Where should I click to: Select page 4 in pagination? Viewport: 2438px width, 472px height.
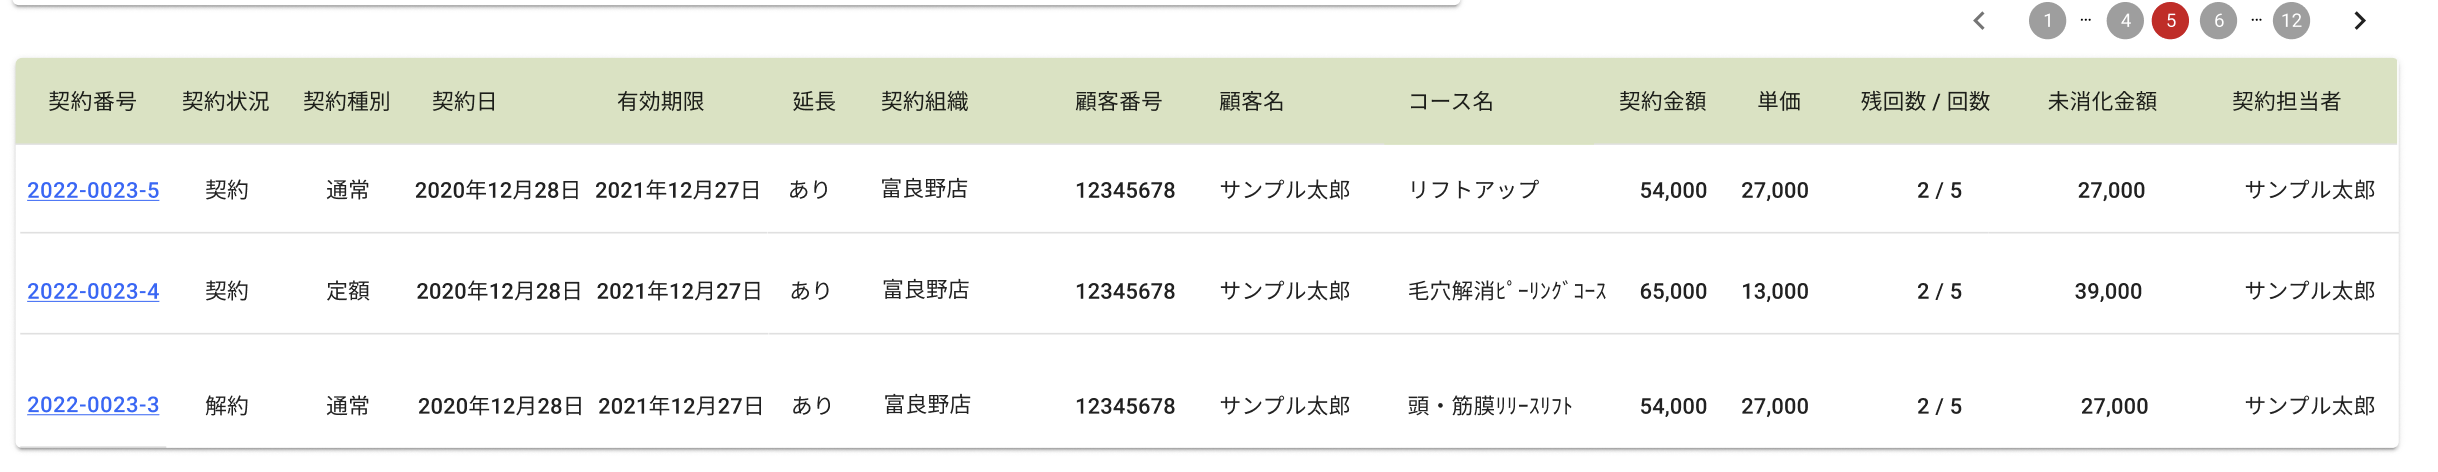coord(2125,21)
